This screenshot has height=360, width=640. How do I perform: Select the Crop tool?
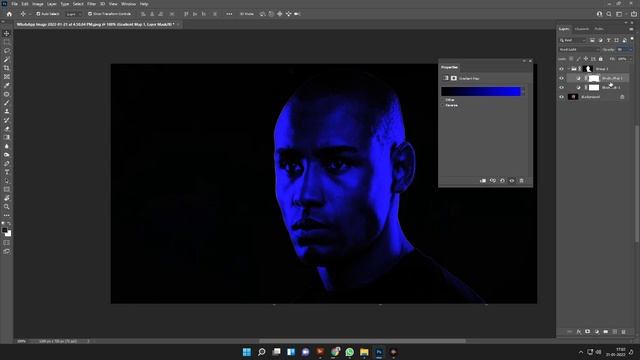tap(7, 68)
